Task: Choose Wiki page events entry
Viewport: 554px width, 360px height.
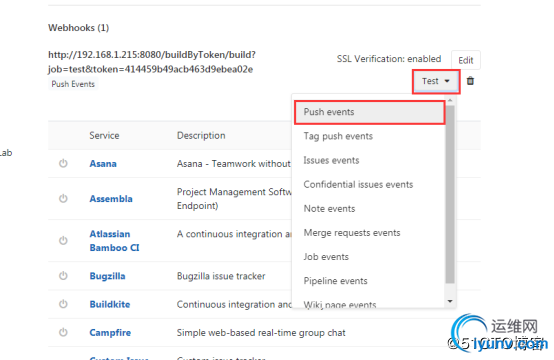Action: (x=340, y=304)
